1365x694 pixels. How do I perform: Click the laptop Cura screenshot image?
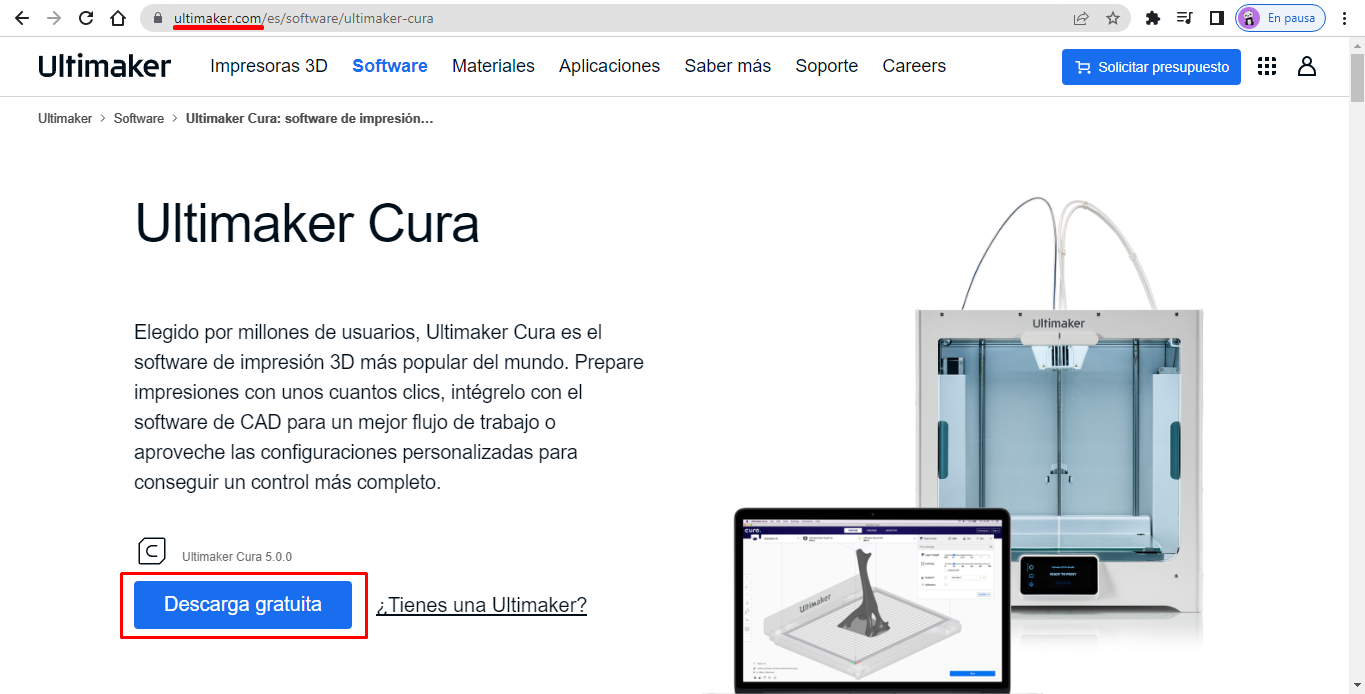(x=871, y=600)
